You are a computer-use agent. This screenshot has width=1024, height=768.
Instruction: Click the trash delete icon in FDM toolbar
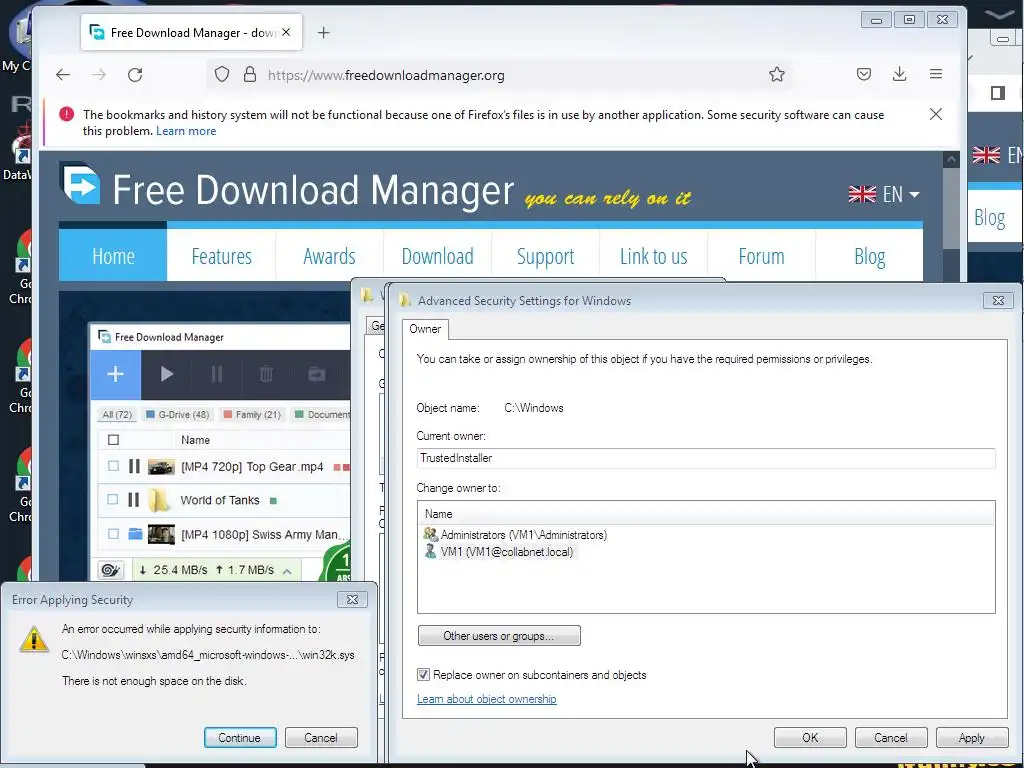tap(266, 374)
